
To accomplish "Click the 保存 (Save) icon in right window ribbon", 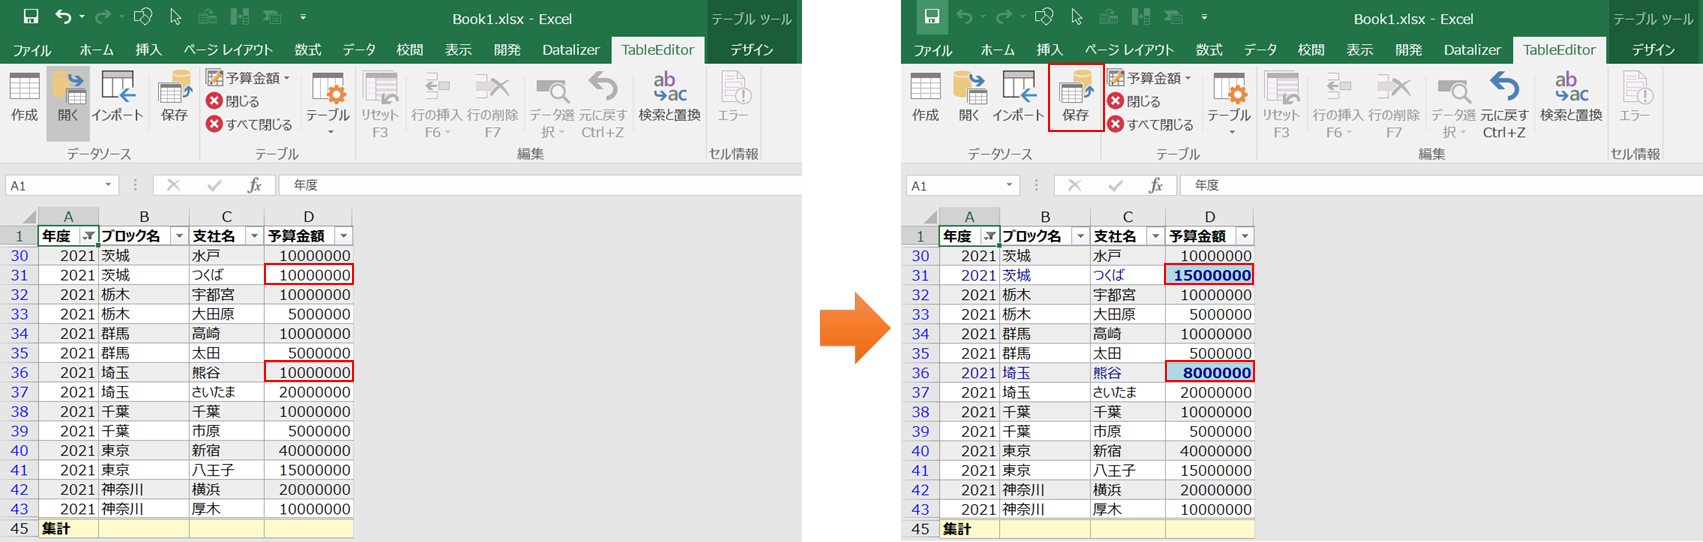I will coord(1075,97).
